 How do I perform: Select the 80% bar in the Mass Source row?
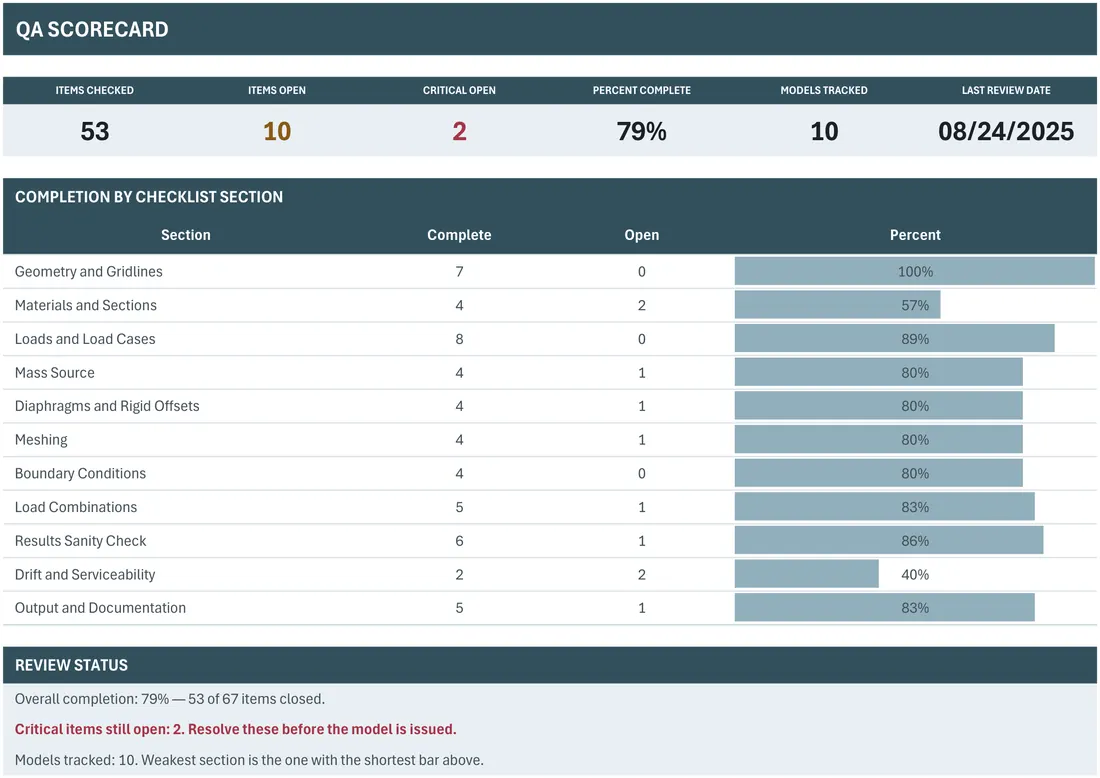tap(878, 373)
